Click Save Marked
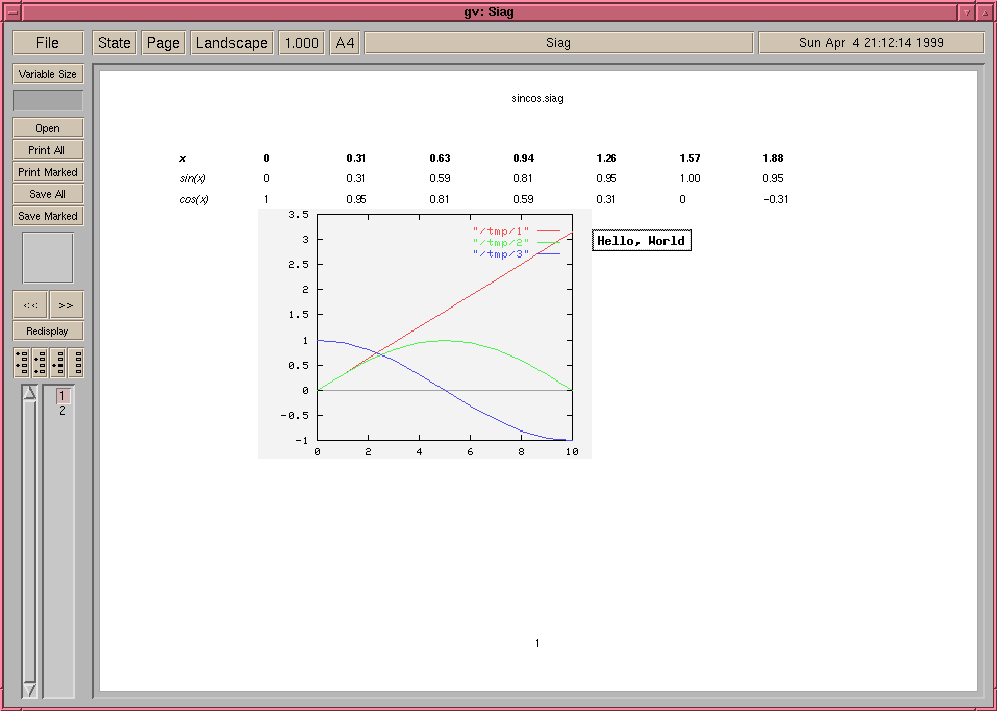The width and height of the screenshot is (997, 711). coord(48,216)
